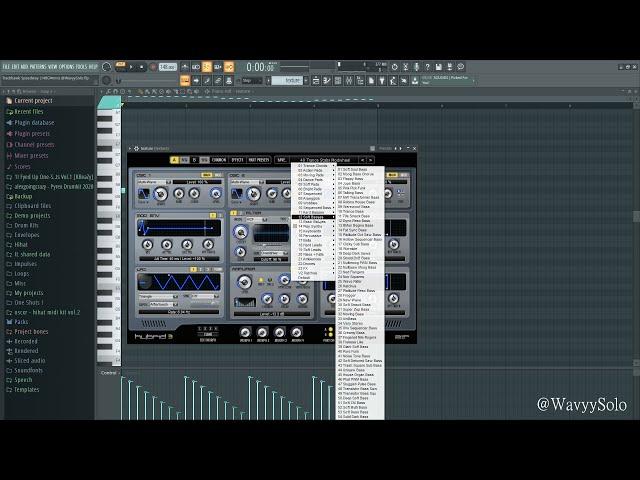Screen dimensions: 640x480
Task: Select Hybrid part B tab
Action: click(x=195, y=160)
